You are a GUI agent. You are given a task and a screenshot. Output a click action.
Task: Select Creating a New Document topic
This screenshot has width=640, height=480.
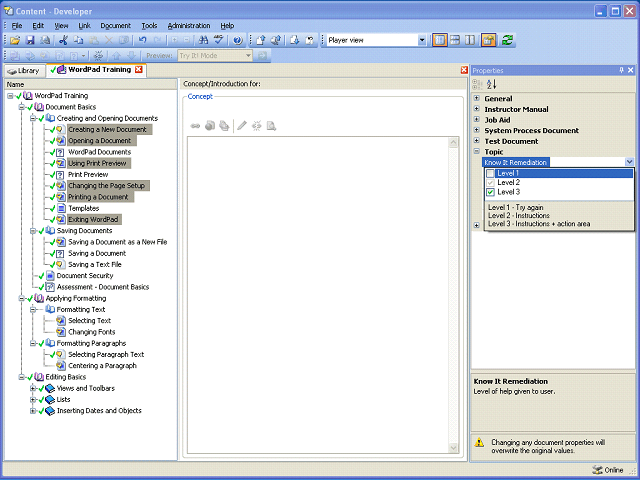(107, 129)
